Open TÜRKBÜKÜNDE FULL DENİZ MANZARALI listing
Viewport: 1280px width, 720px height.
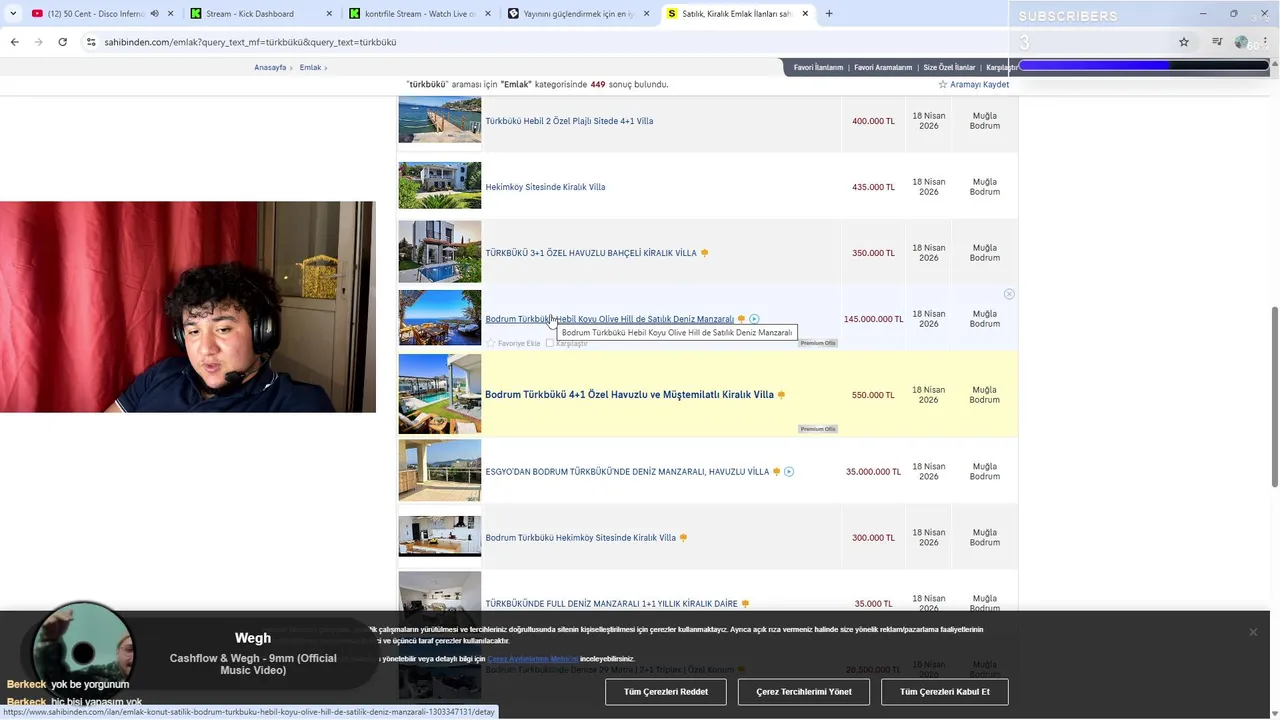tap(611, 604)
